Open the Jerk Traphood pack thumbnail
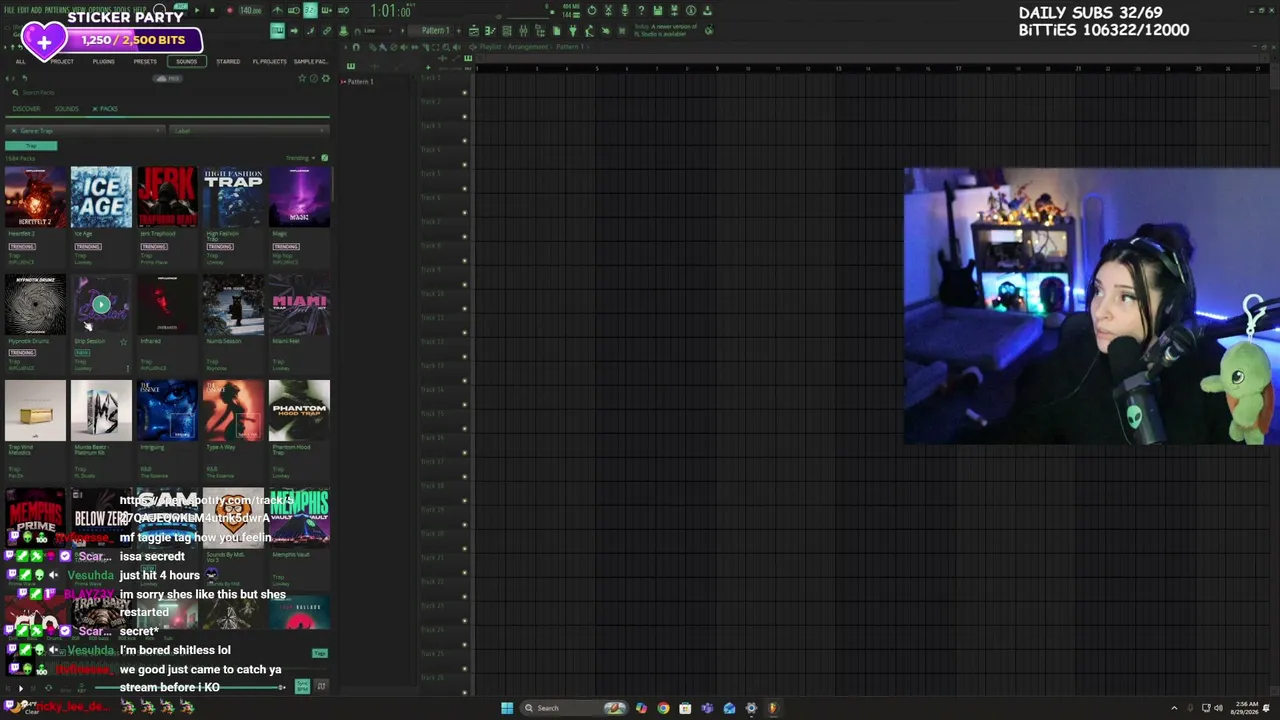 point(167,197)
